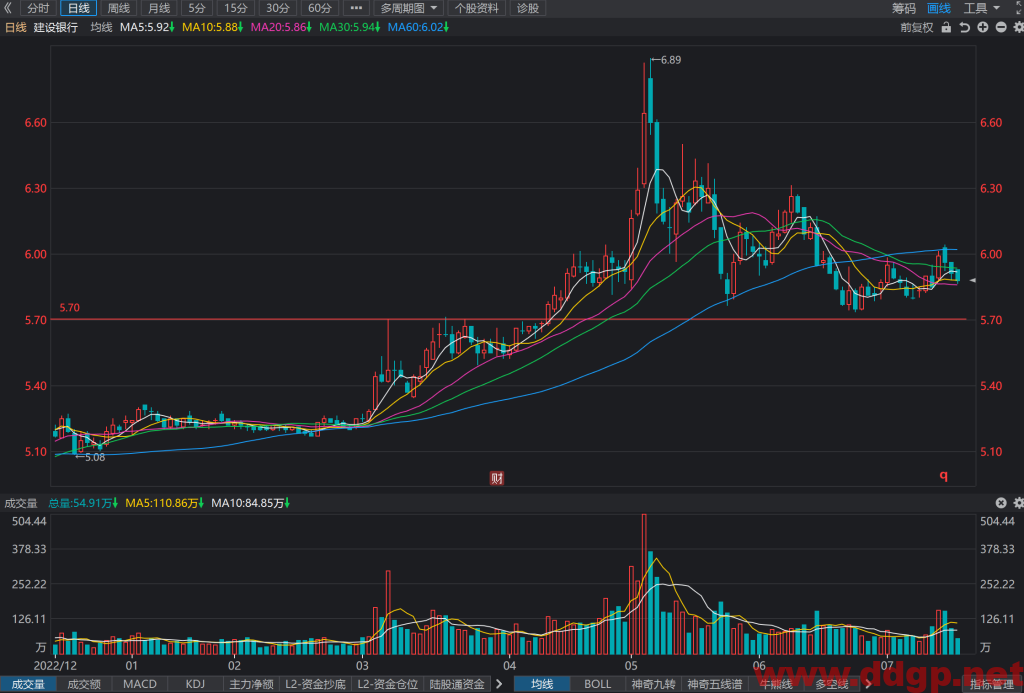Open main chart settings gear
Screen dimensions: 1024x693
tap(1018, 27)
